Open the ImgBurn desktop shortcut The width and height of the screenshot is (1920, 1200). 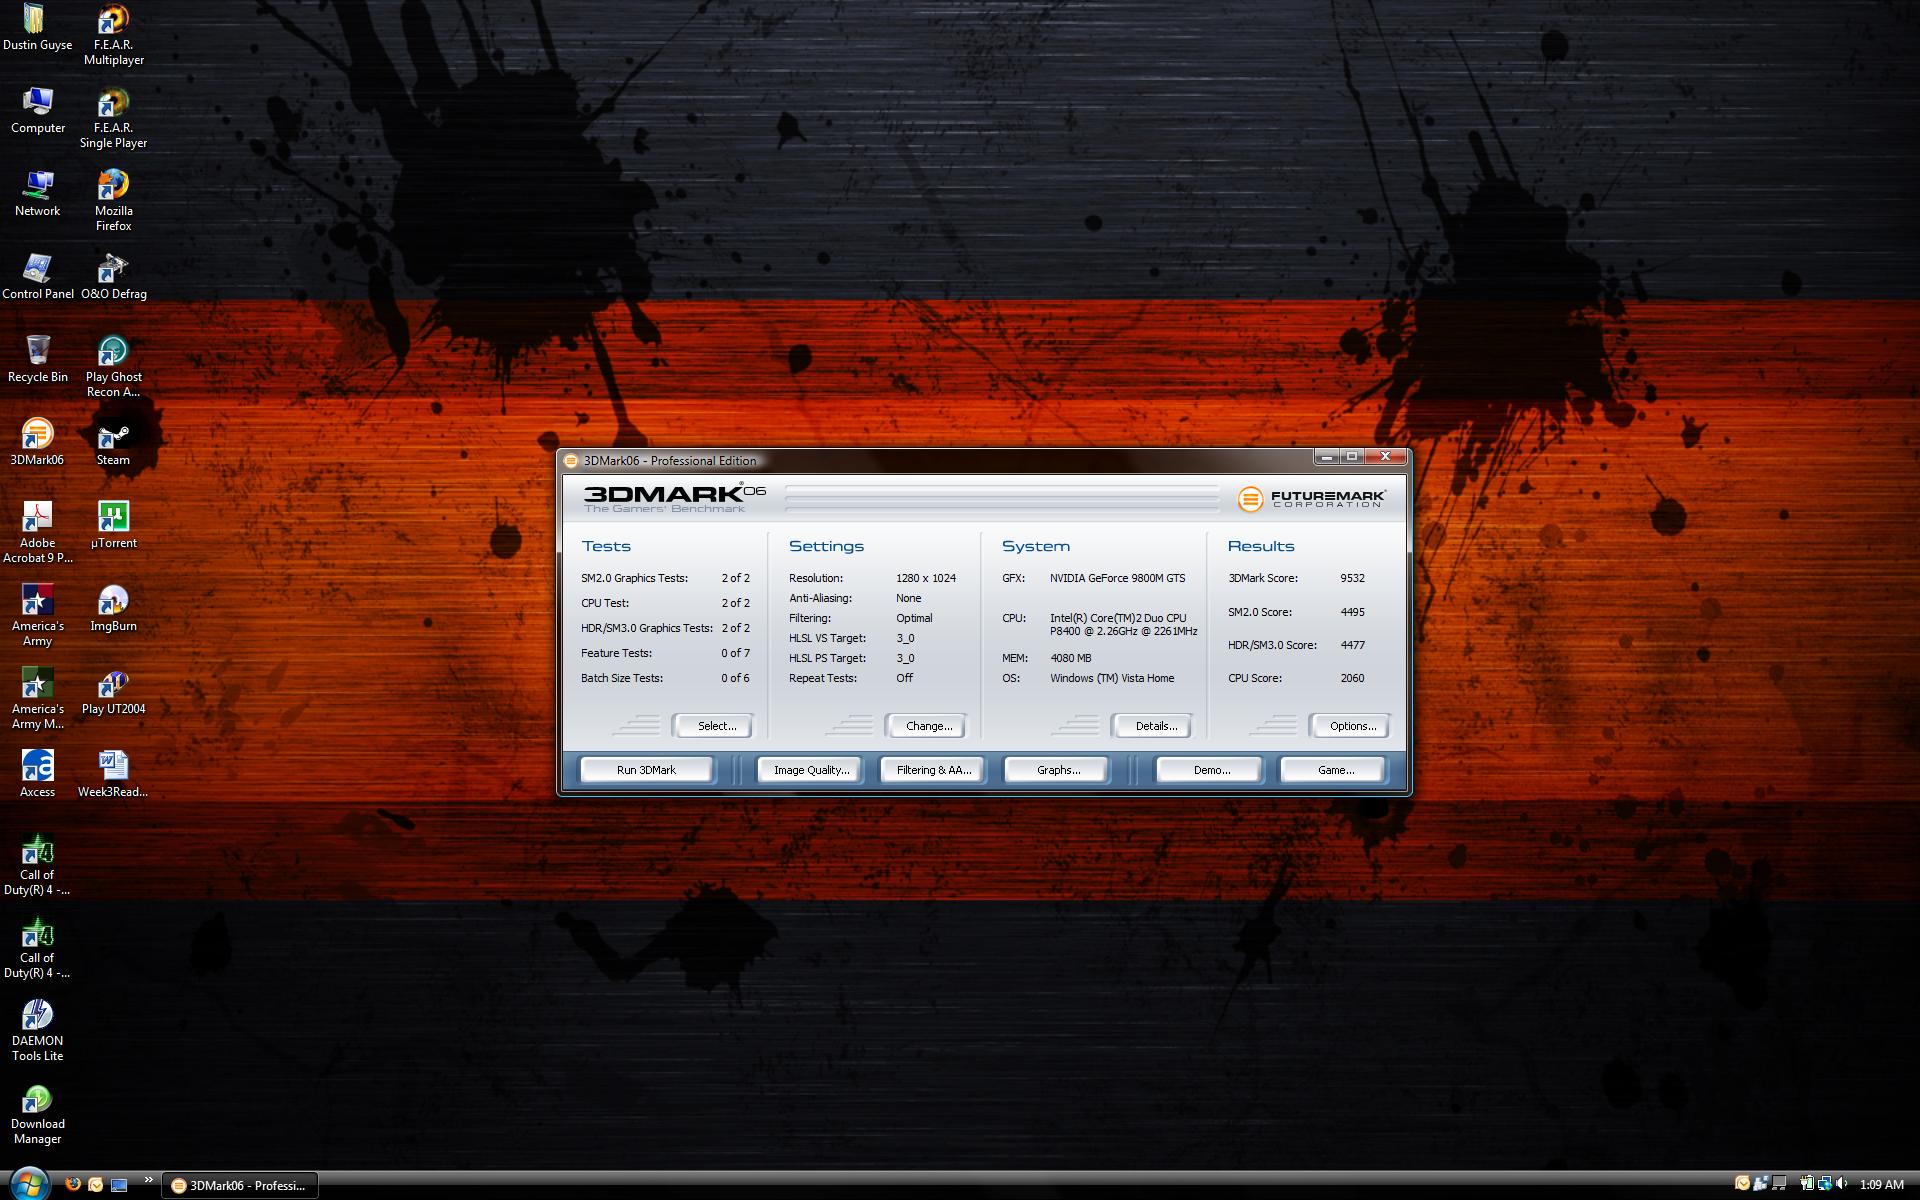(x=113, y=602)
